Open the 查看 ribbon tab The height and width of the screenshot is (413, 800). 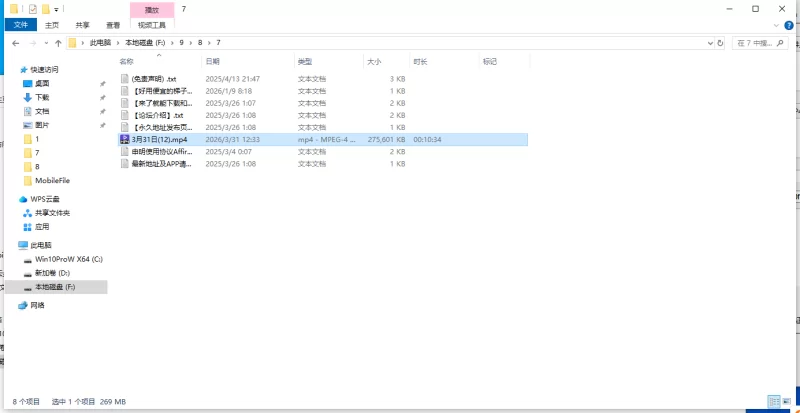pos(113,25)
